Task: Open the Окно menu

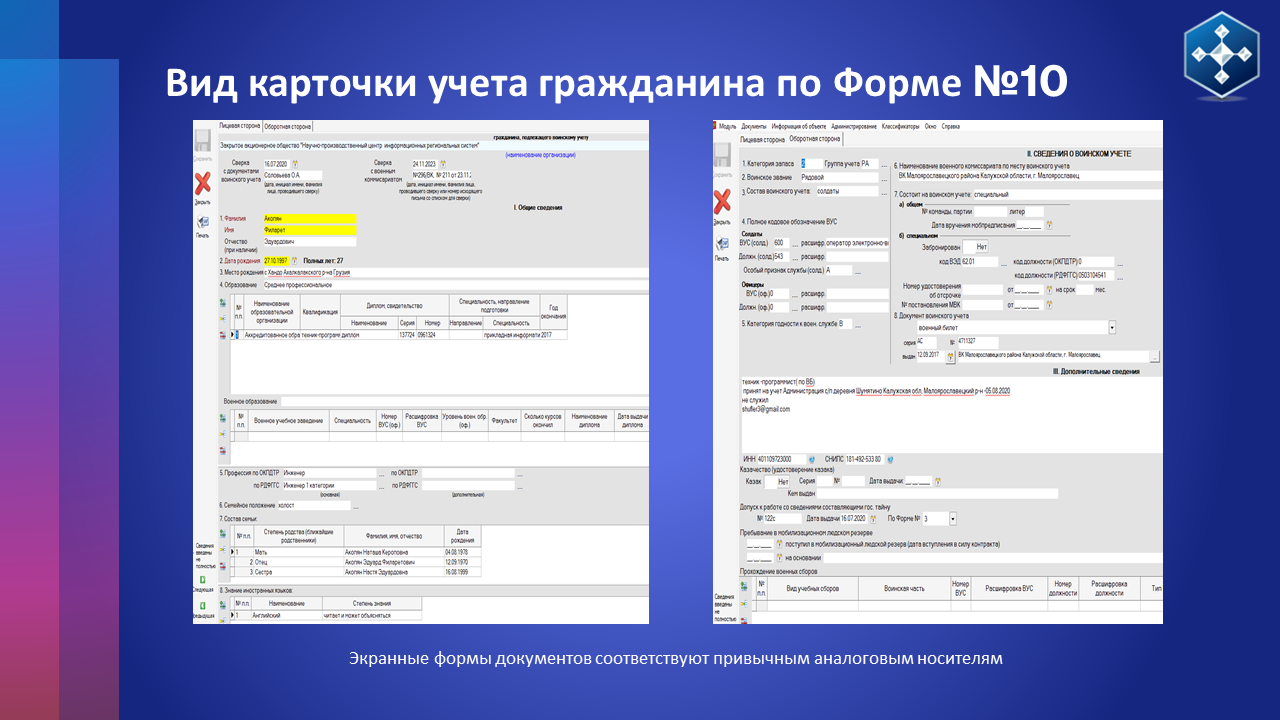Action: coord(931,127)
